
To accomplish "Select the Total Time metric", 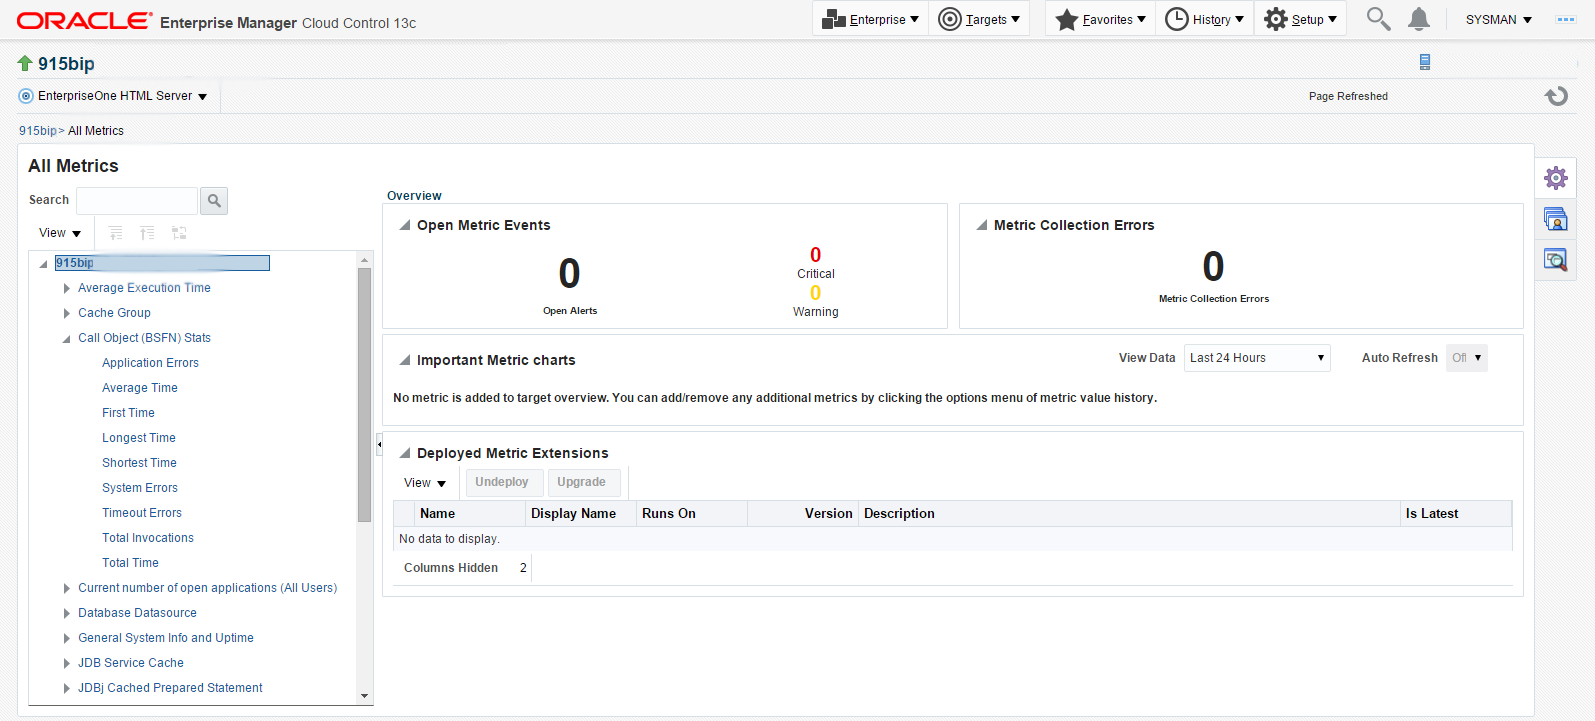I will [130, 563].
